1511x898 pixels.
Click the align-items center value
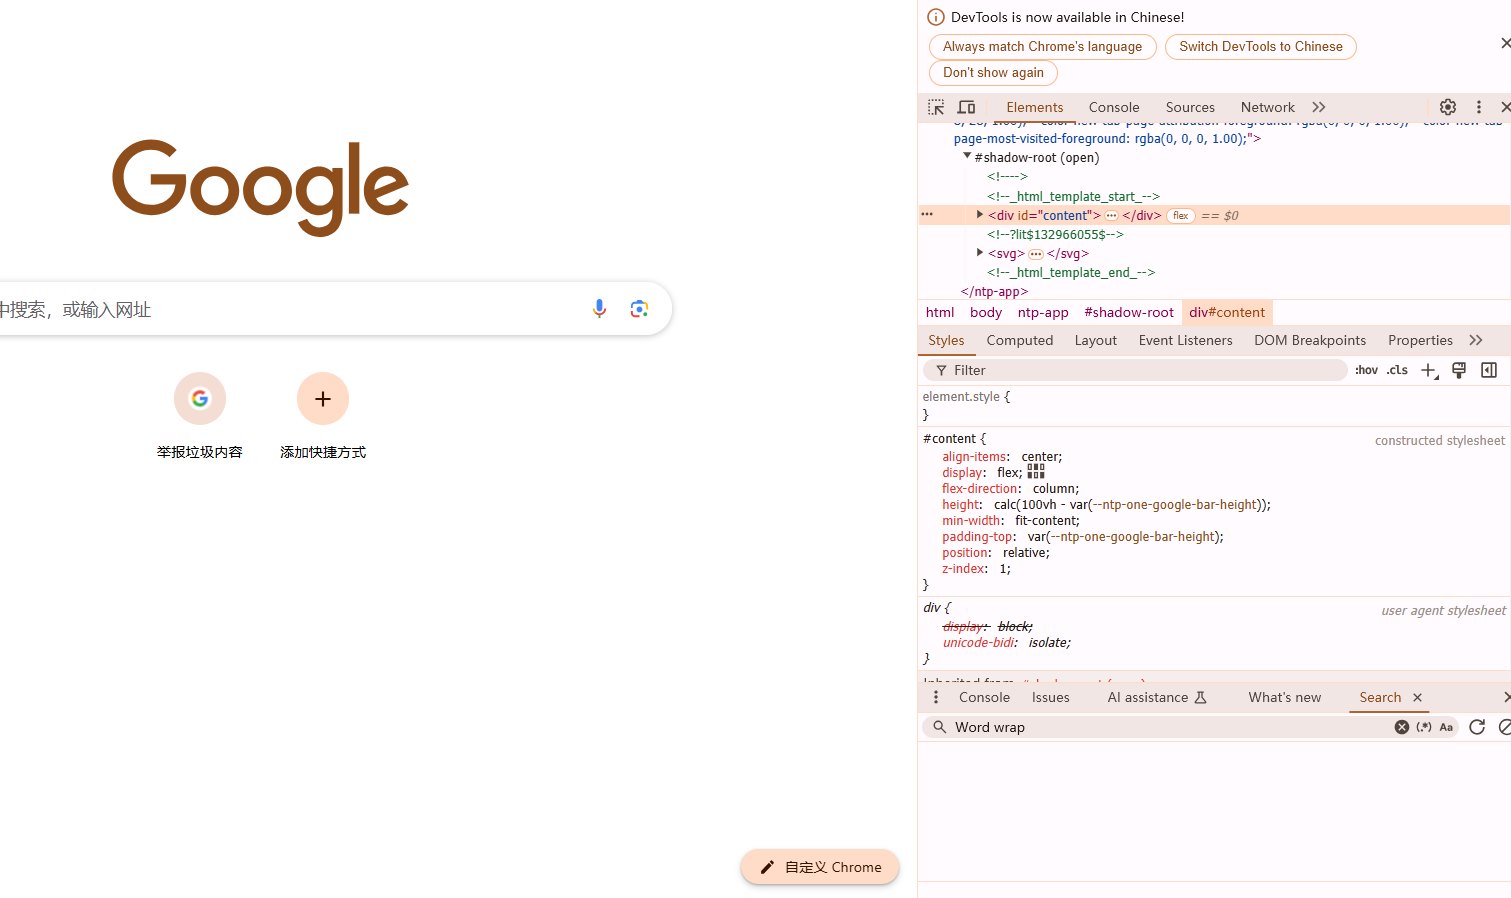coord(1039,457)
